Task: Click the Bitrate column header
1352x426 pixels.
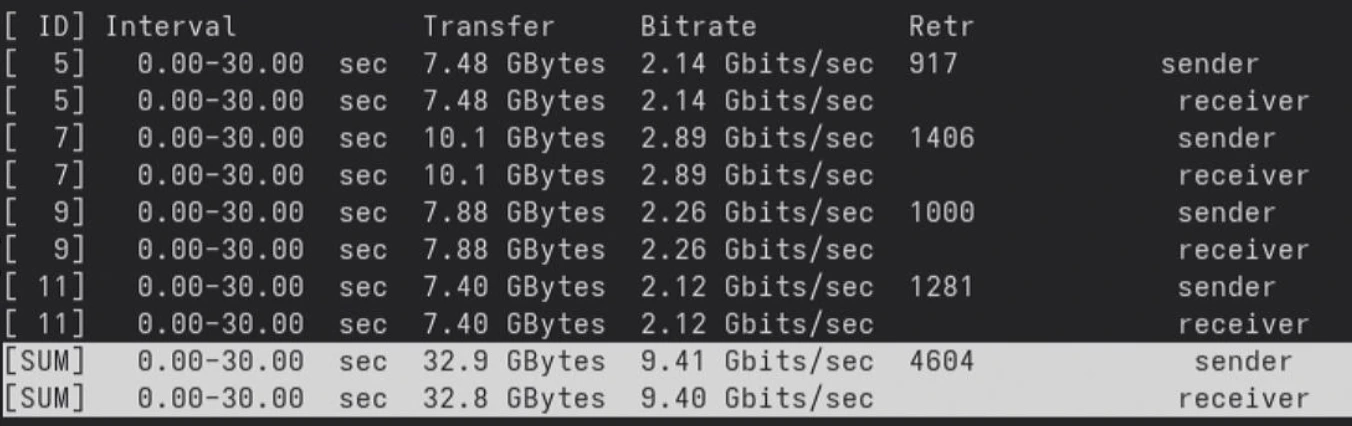Action: [698, 27]
